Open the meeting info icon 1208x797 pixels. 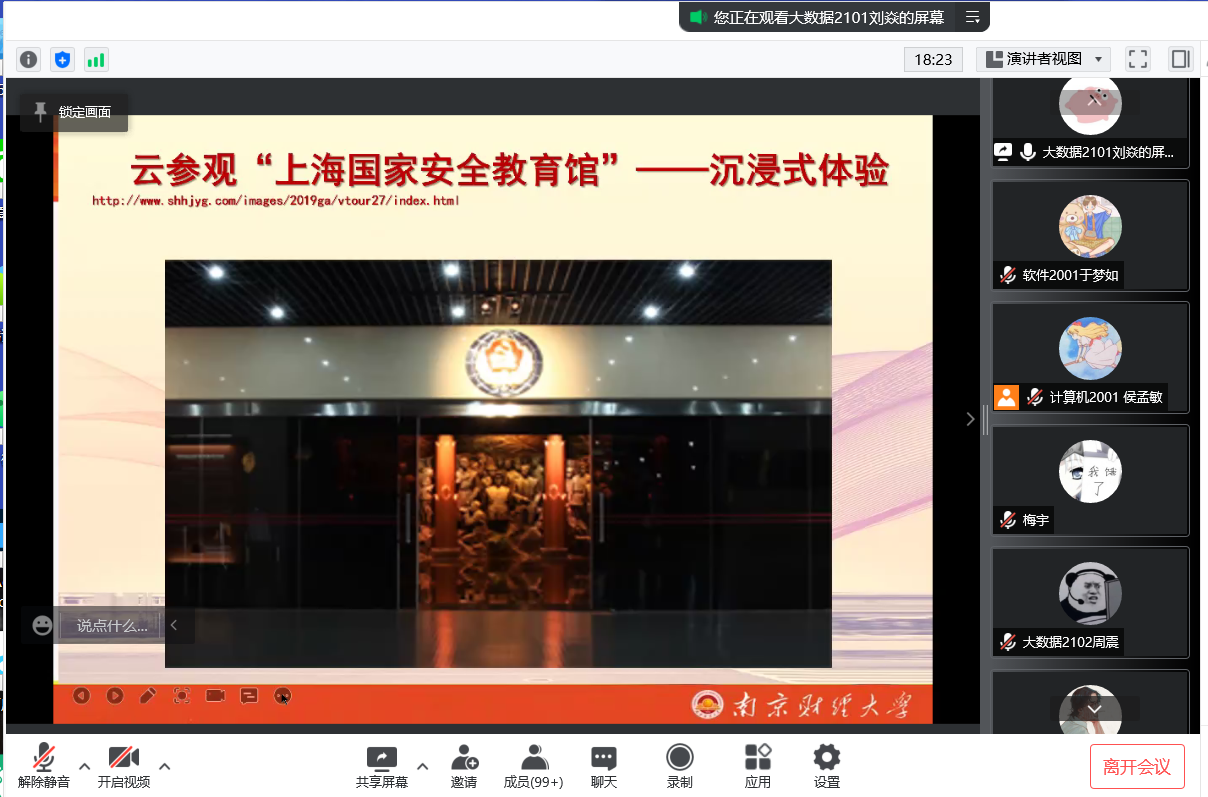point(29,59)
